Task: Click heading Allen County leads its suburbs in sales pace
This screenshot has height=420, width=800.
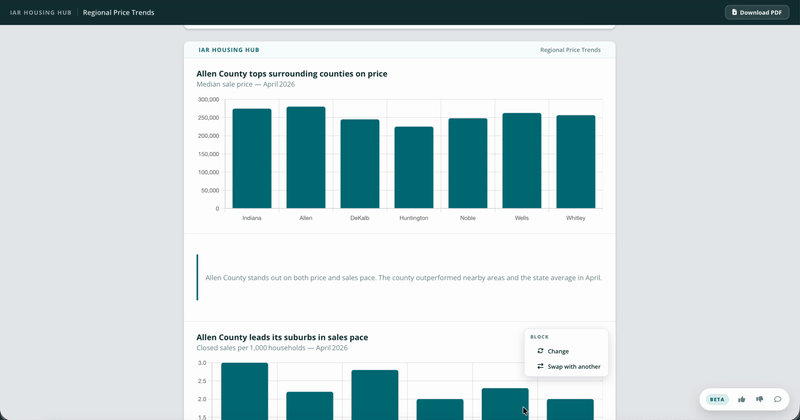Action: point(282,337)
